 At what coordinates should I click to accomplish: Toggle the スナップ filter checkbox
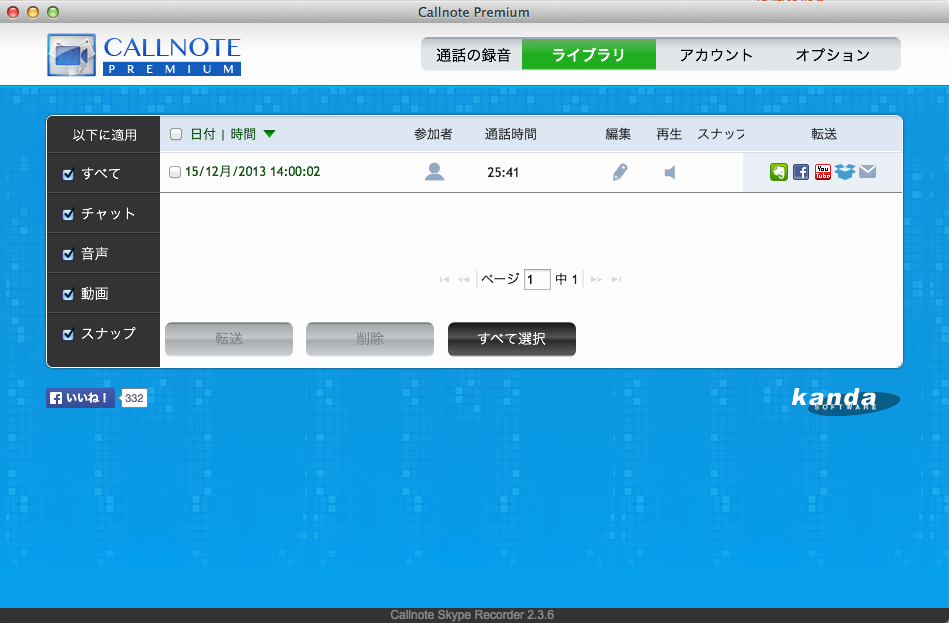tap(68, 334)
